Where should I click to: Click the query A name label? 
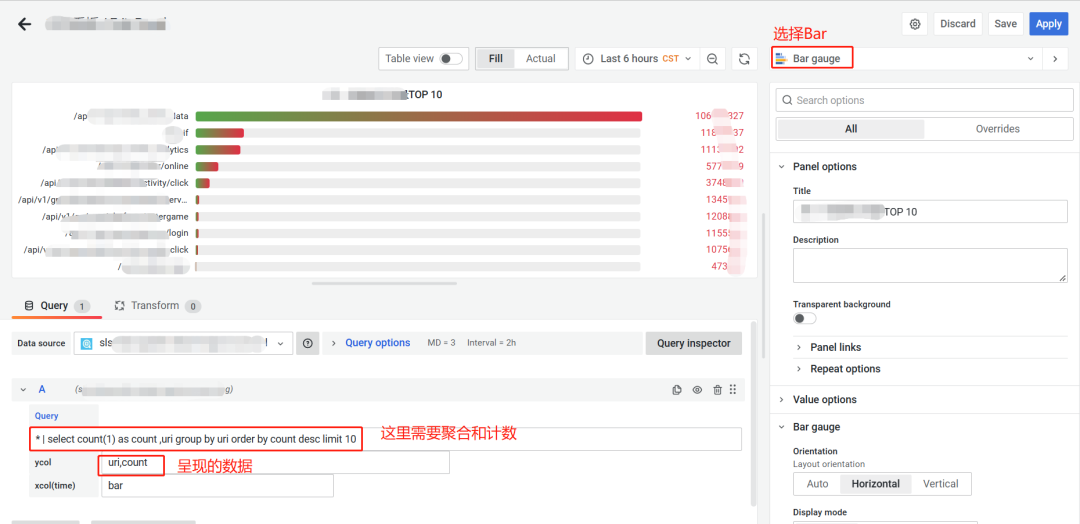tap(41, 390)
